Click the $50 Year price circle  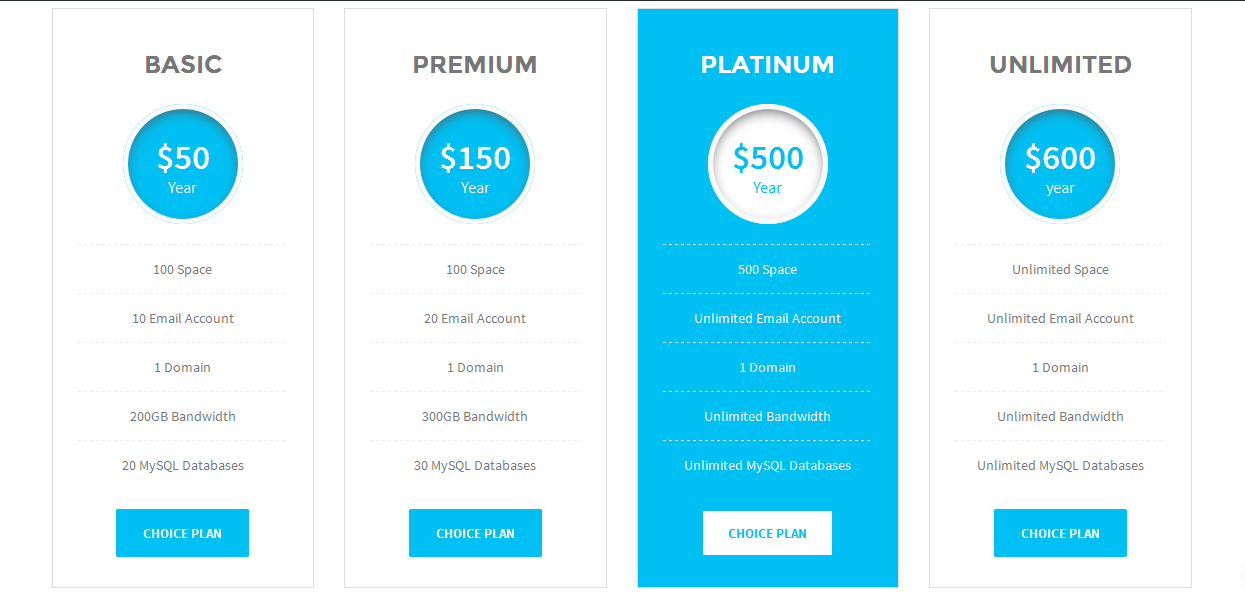[183, 165]
